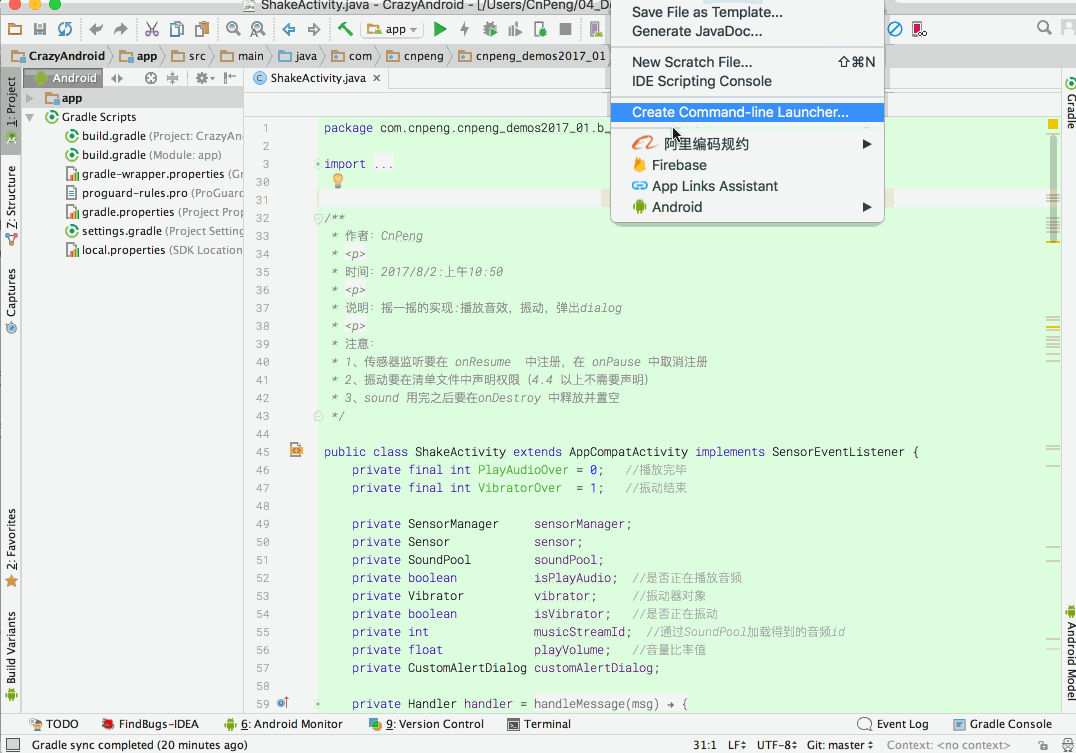Open the Version Control tool window
1076x753 pixels.
(426, 724)
